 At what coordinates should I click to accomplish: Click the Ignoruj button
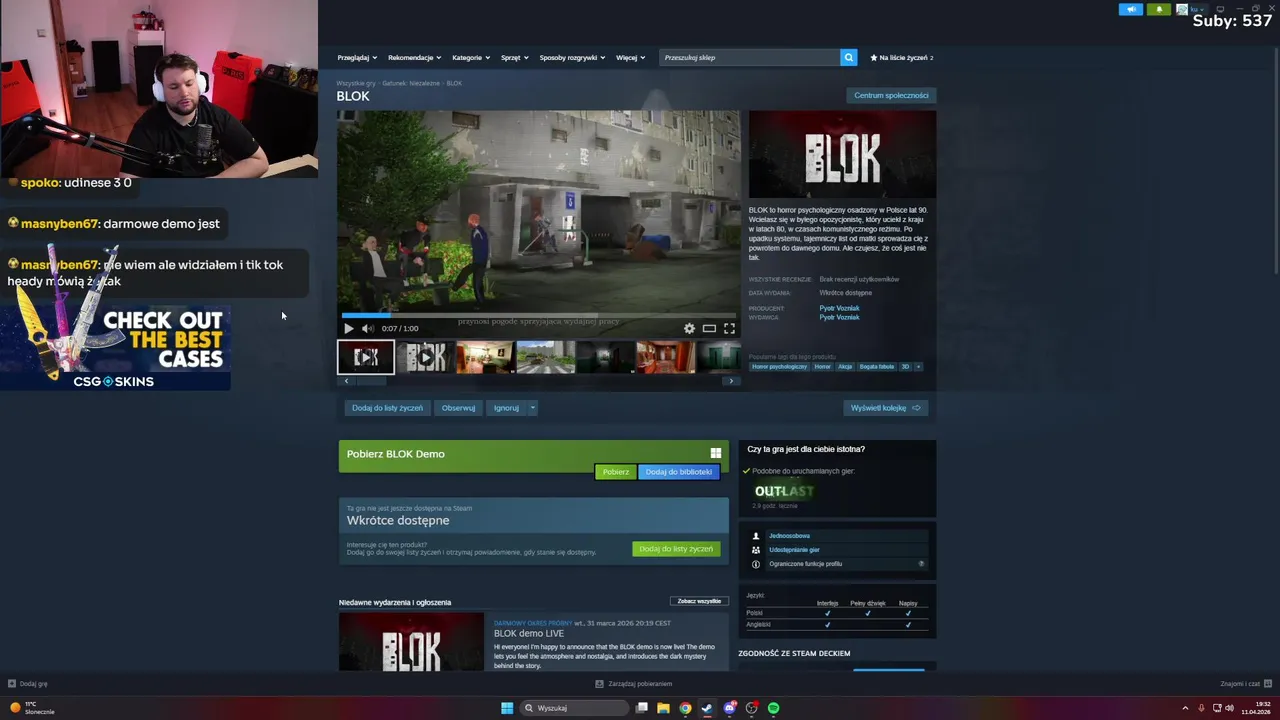[x=506, y=408]
